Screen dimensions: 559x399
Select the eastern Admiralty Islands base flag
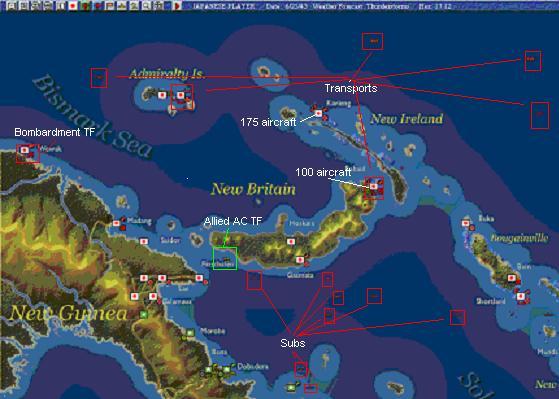[181, 95]
